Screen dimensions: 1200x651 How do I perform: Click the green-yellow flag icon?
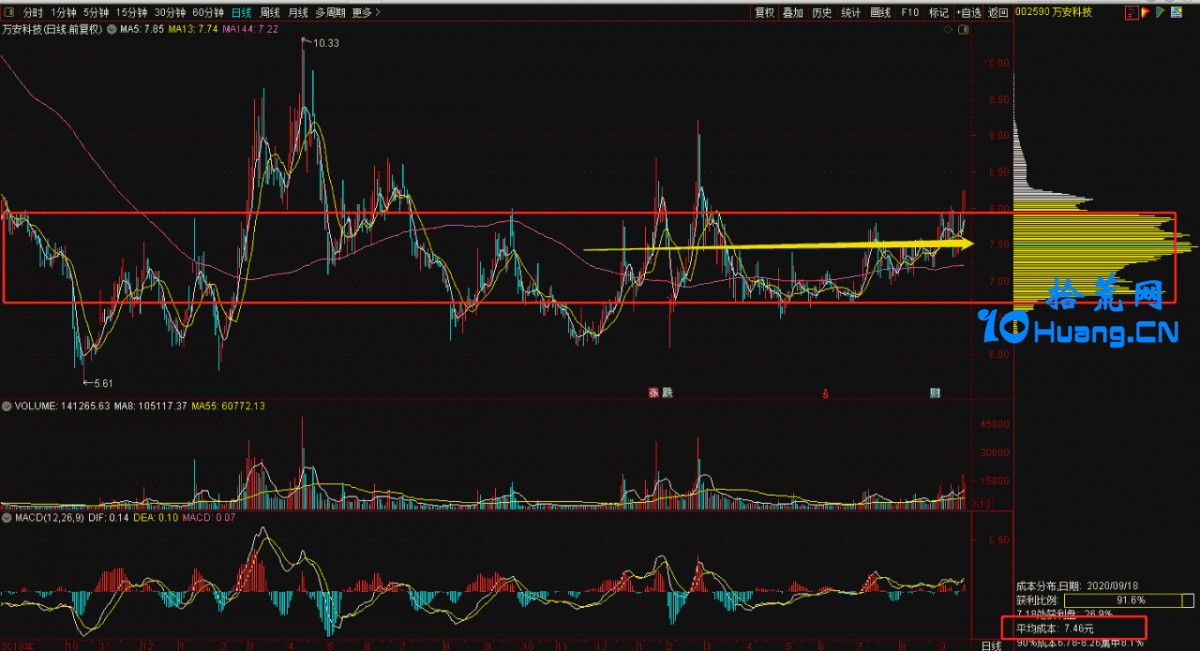coord(1160,13)
